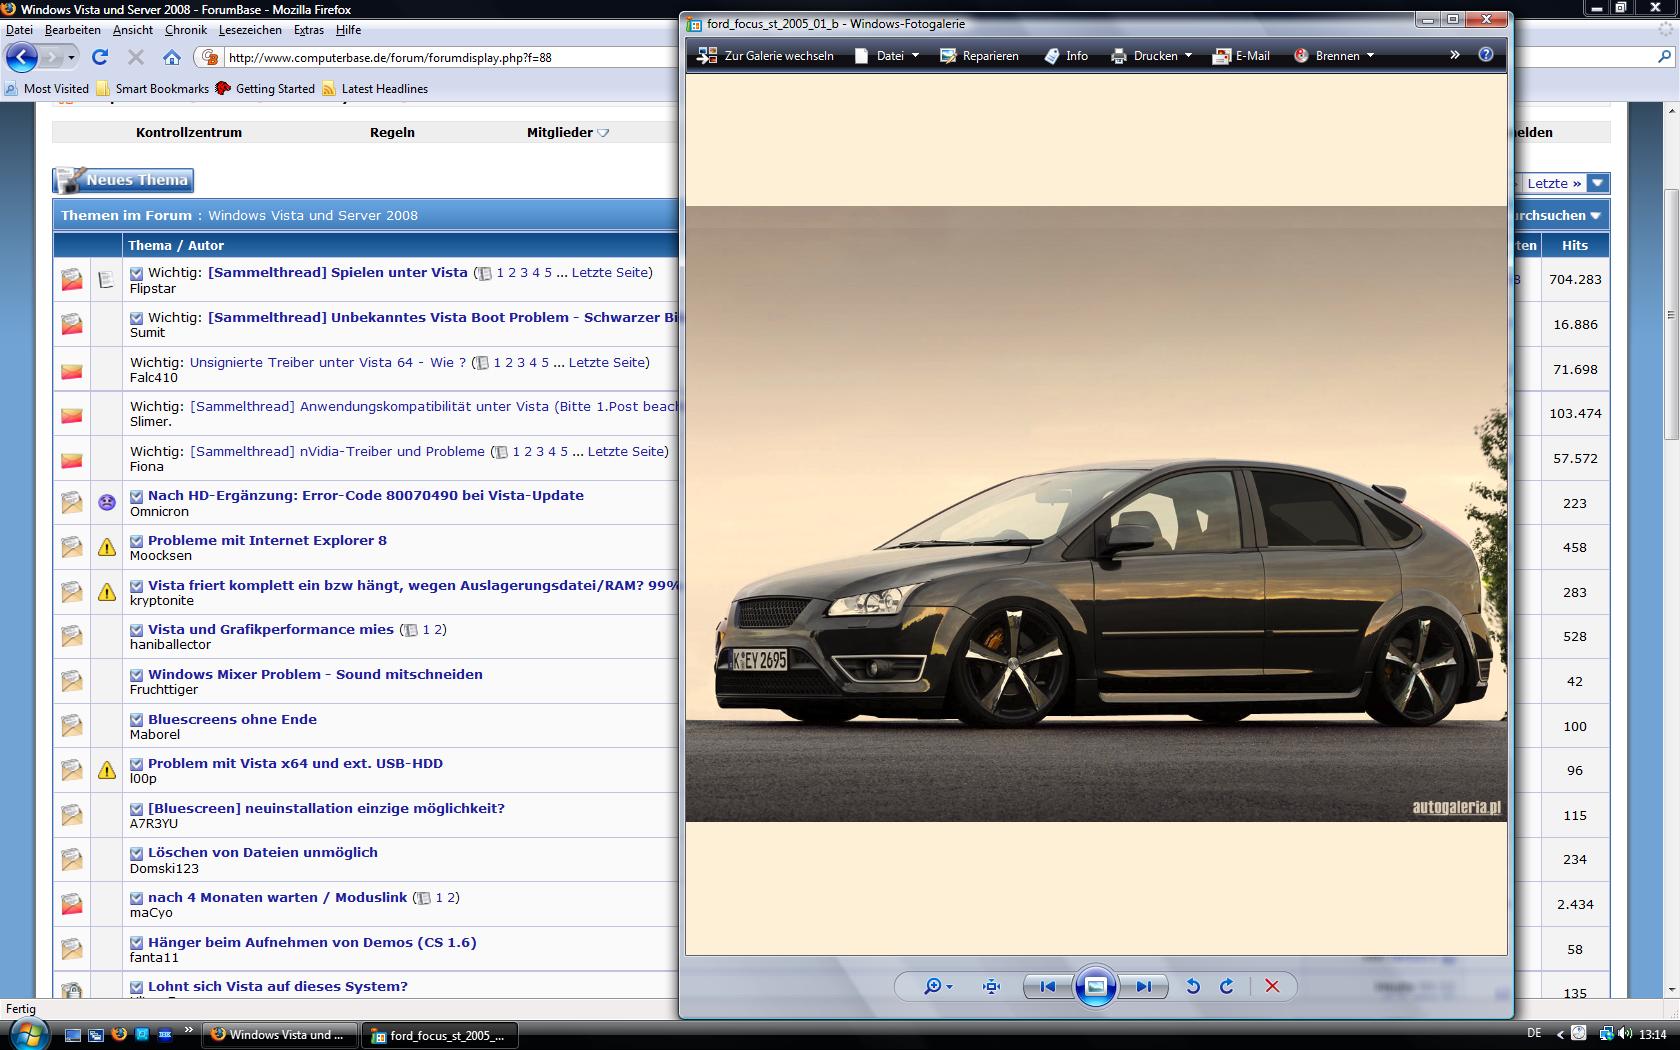1680x1050 pixels.
Task: Open Letzte page dropdown arrow in forum pagination
Action: [x=1598, y=183]
